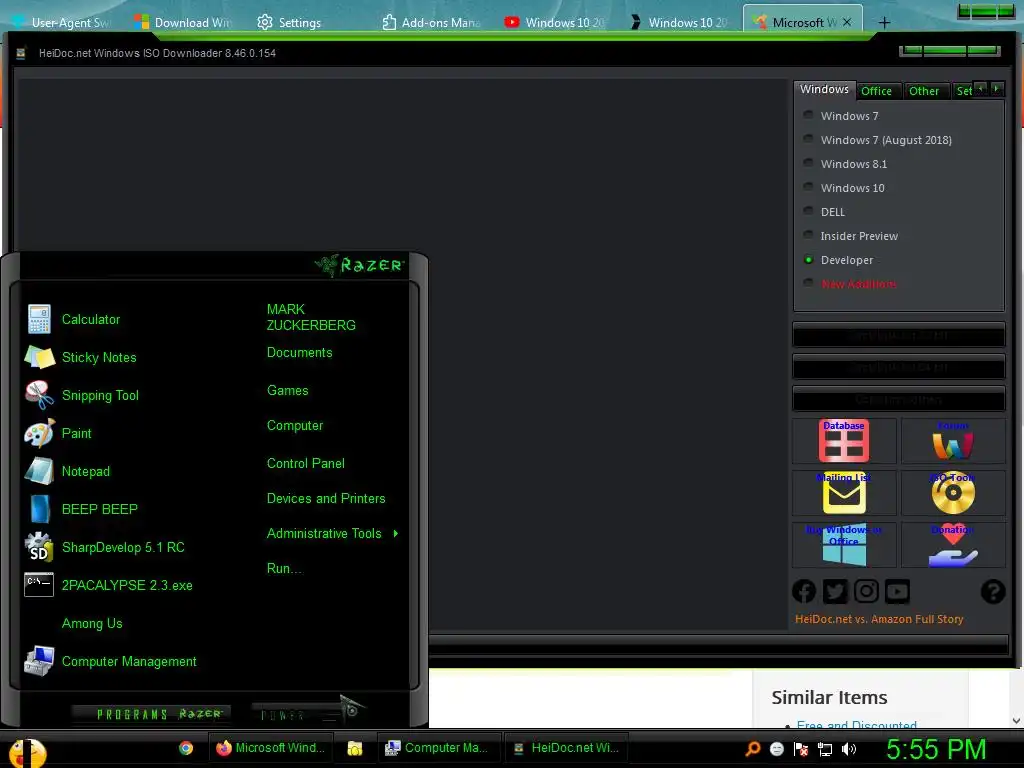This screenshot has width=1024, height=768.
Task: Switch to Computer Management taskbar window
Action: 438,748
